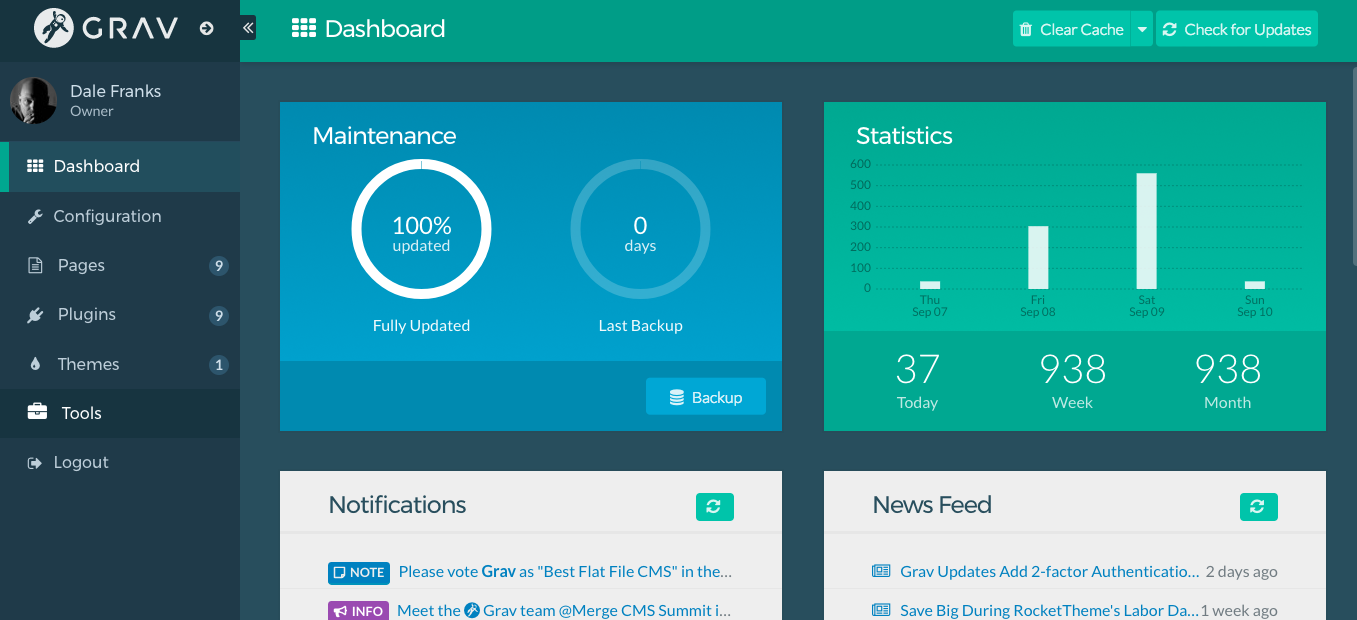
Task: Click news icon beside Grav Updates item
Action: [881, 572]
